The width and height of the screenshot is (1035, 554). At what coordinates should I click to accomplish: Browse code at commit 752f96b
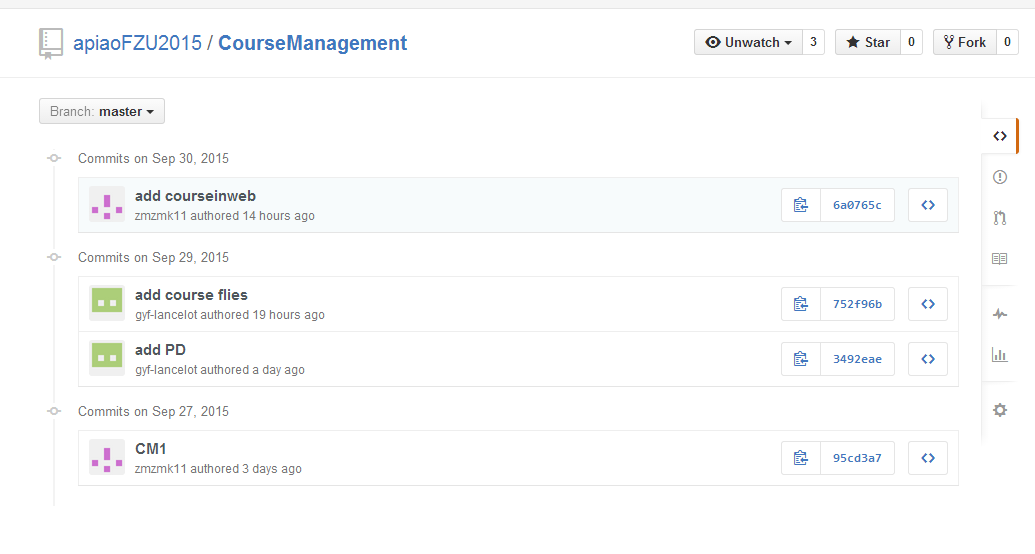click(928, 304)
